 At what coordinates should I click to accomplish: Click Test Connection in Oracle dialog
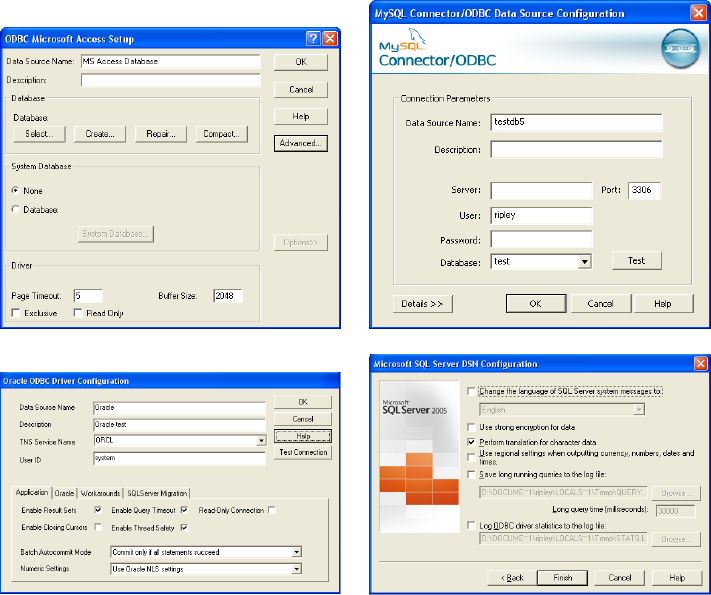pyautogui.click(x=303, y=453)
